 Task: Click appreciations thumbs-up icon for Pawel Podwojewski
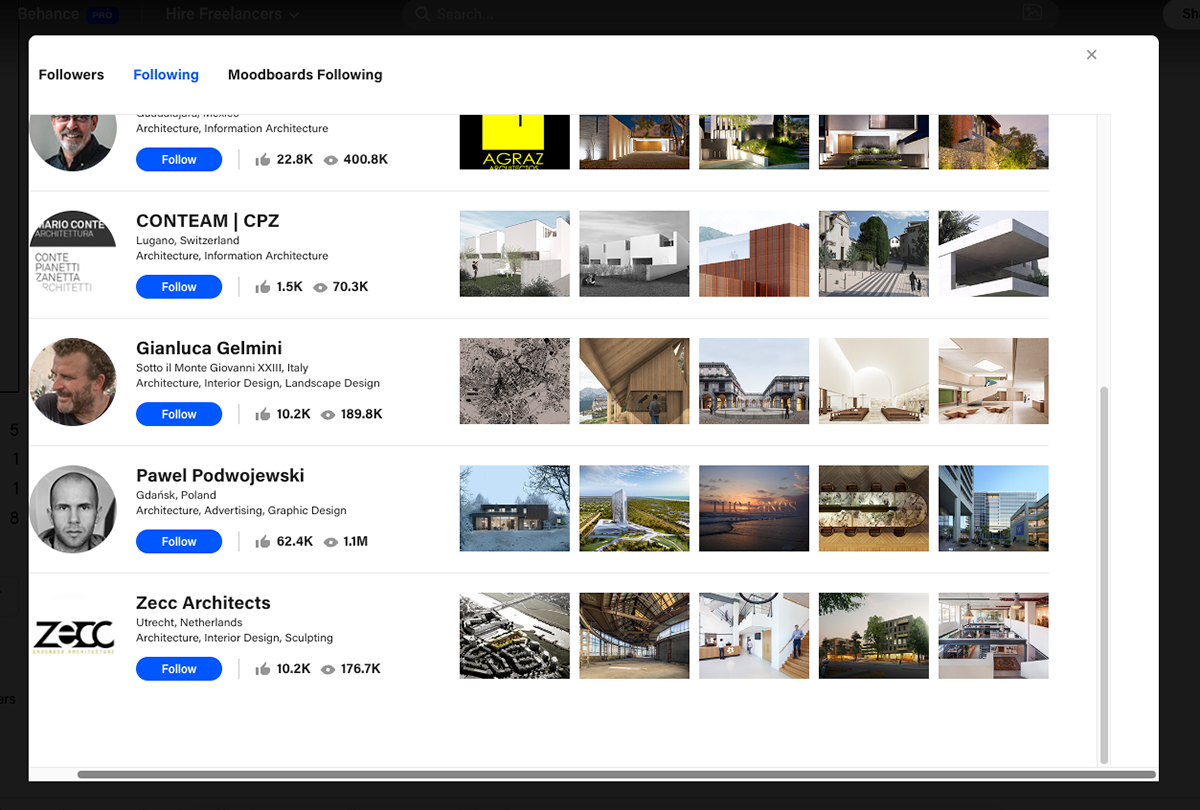[x=263, y=542]
